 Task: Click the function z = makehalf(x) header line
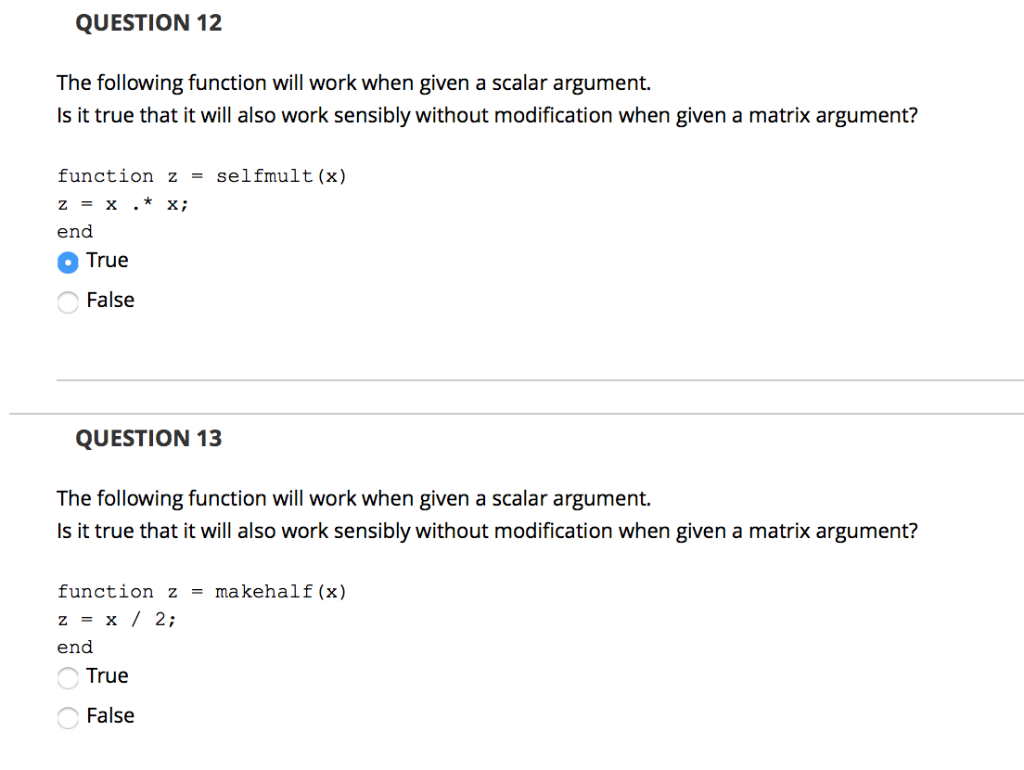[202, 590]
